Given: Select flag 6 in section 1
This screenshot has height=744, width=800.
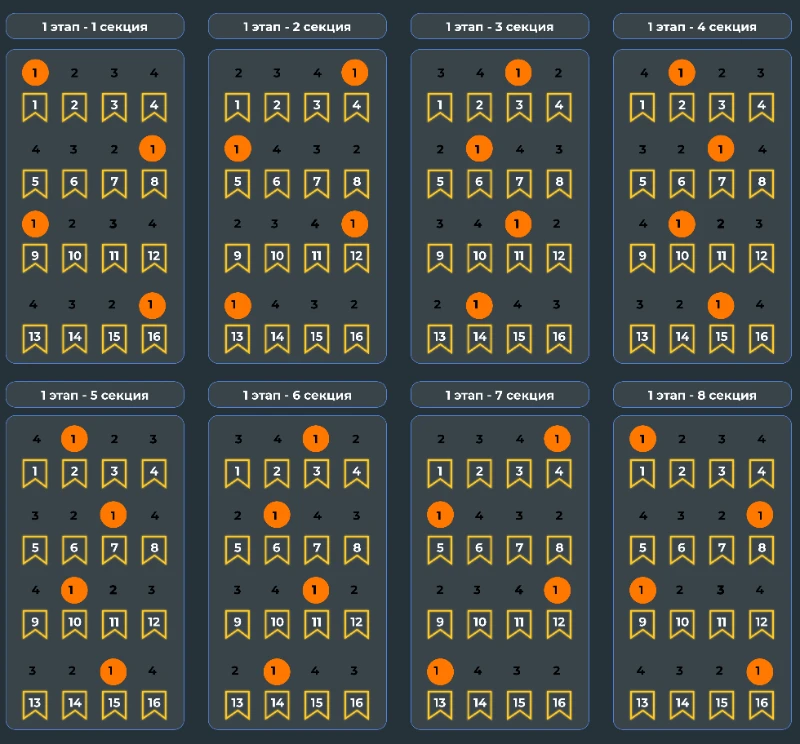Looking at the screenshot, I should coord(74,183).
